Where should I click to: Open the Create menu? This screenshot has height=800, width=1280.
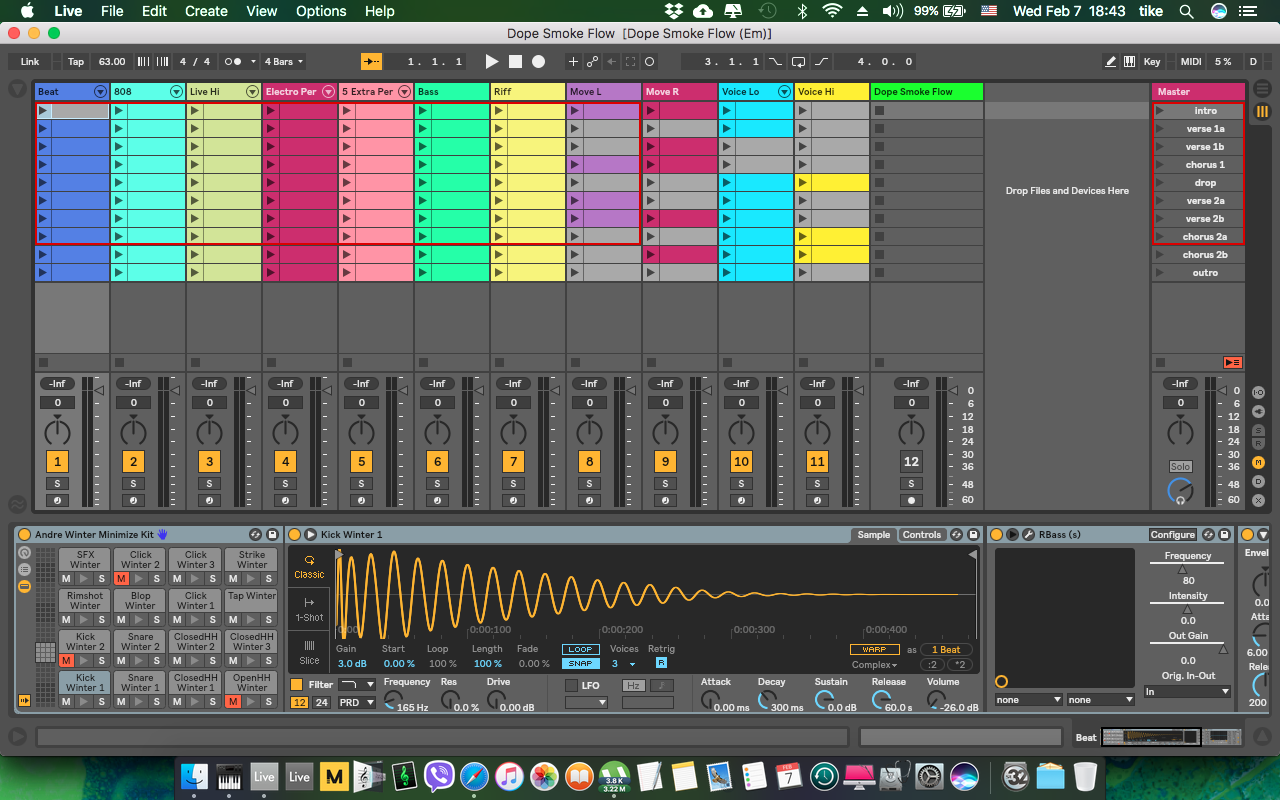point(206,11)
